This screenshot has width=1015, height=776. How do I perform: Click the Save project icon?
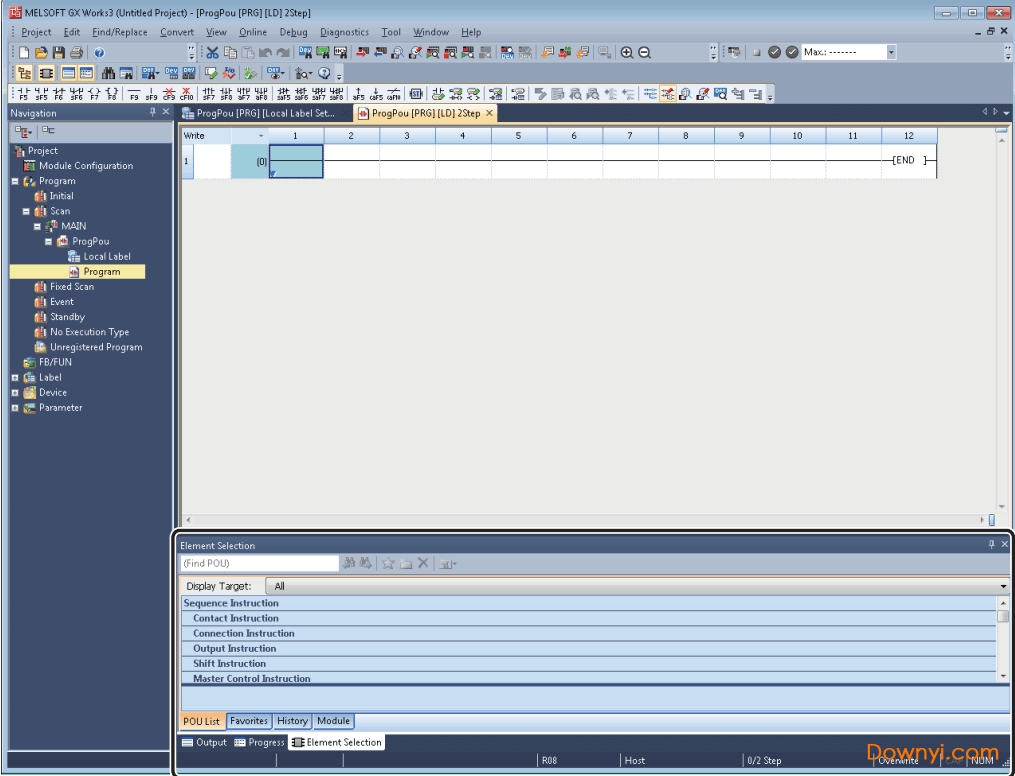coord(59,52)
